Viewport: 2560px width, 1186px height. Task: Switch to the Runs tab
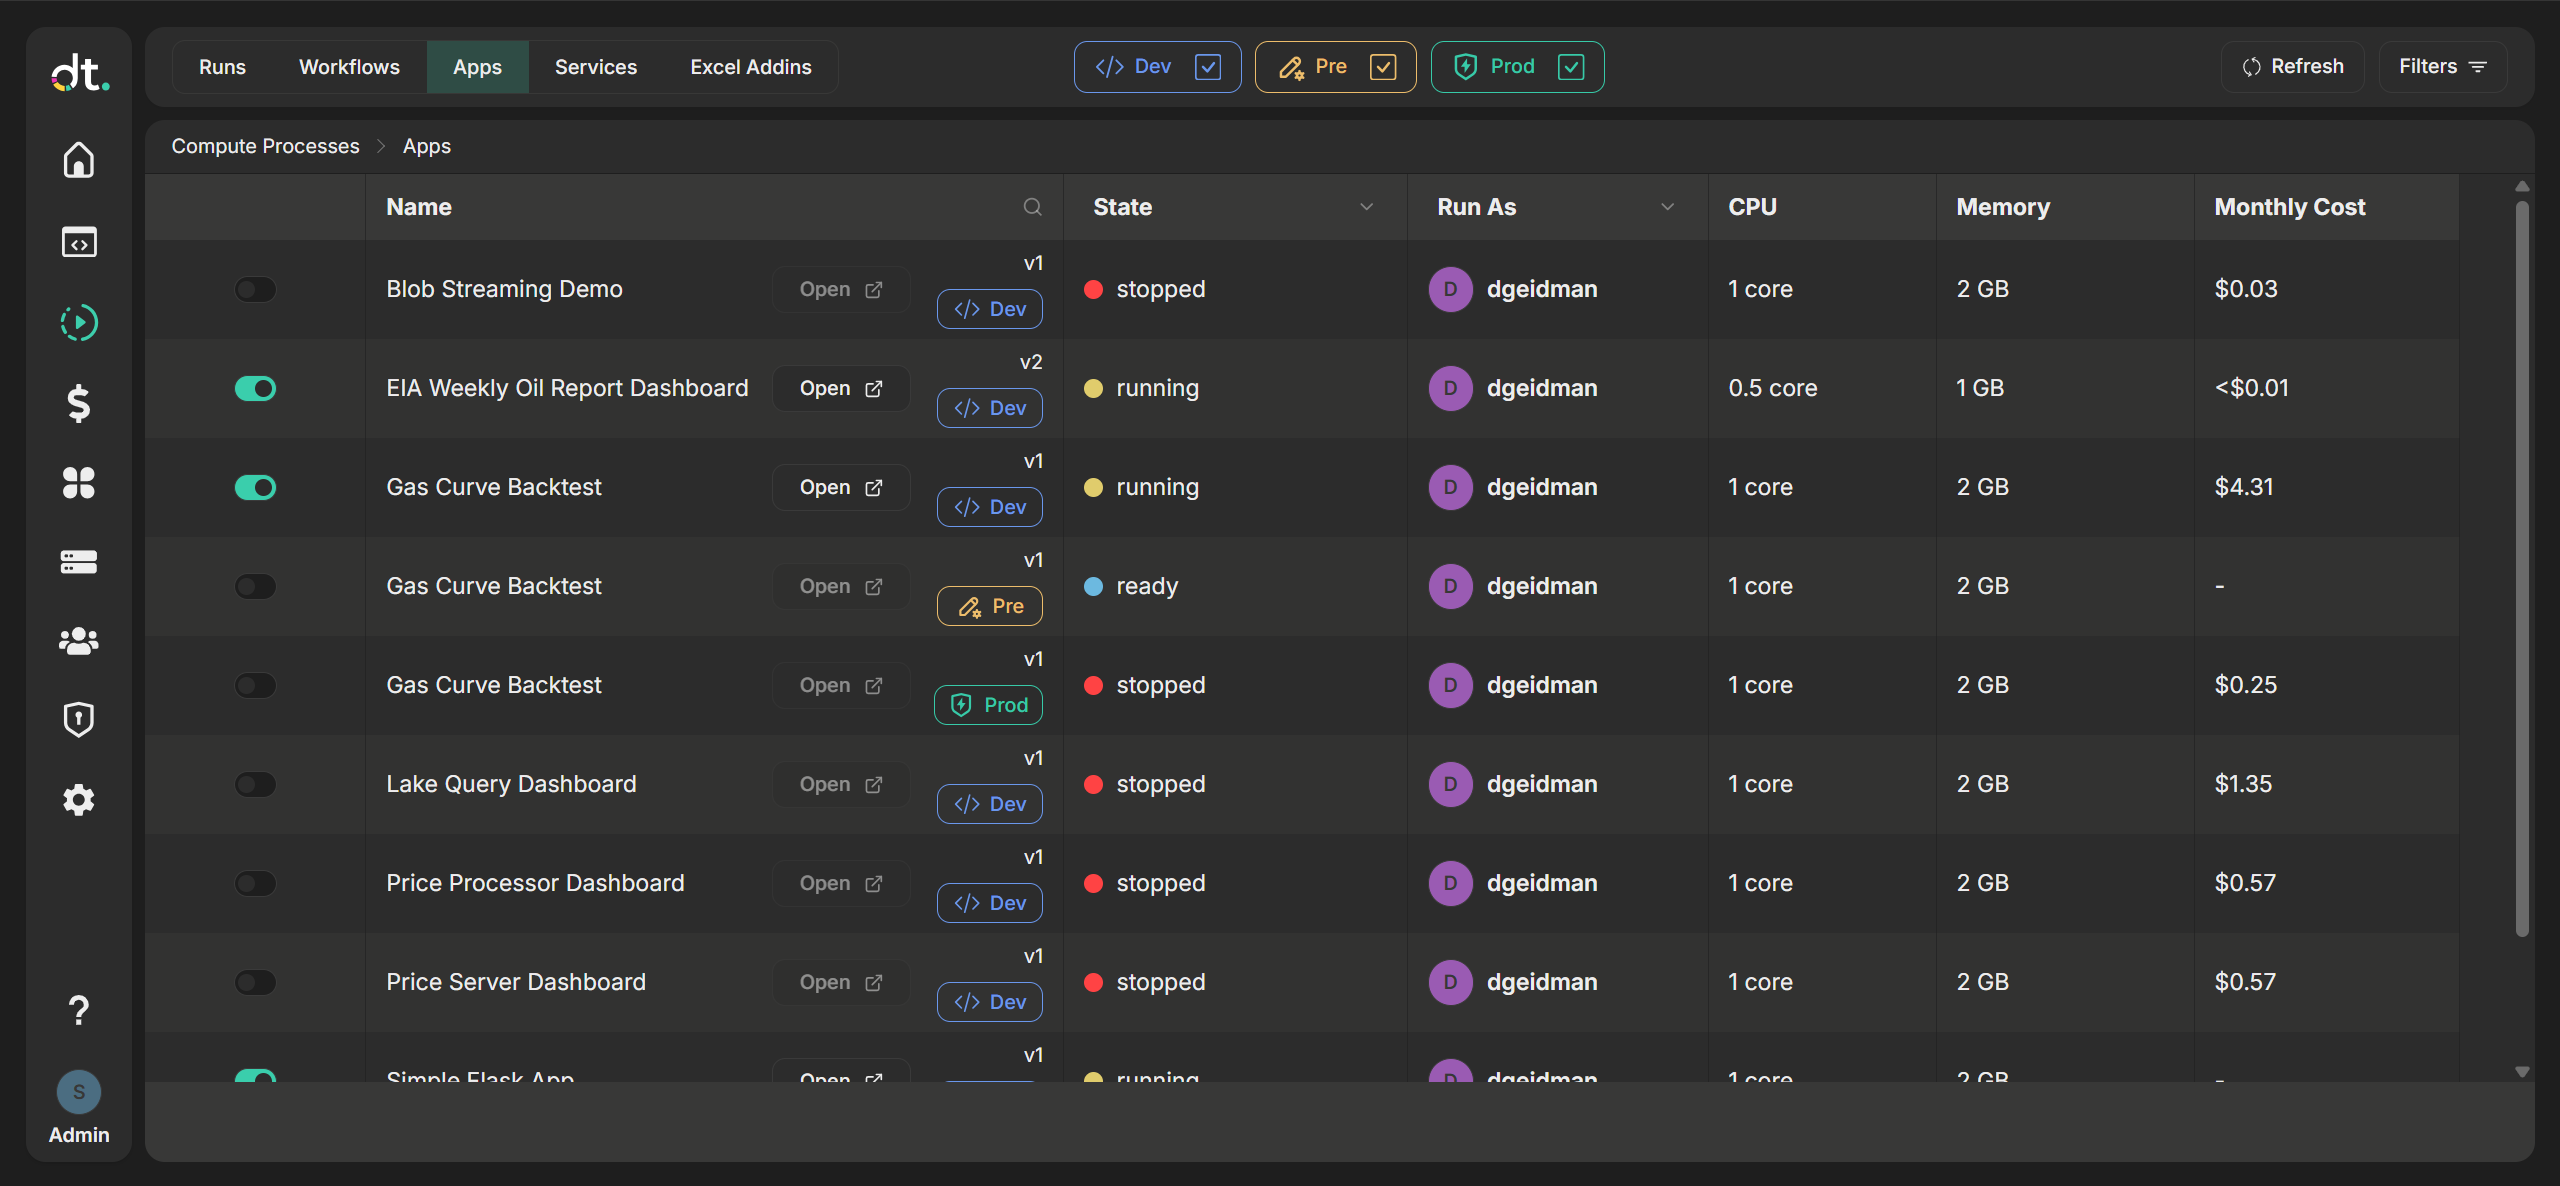[222, 67]
